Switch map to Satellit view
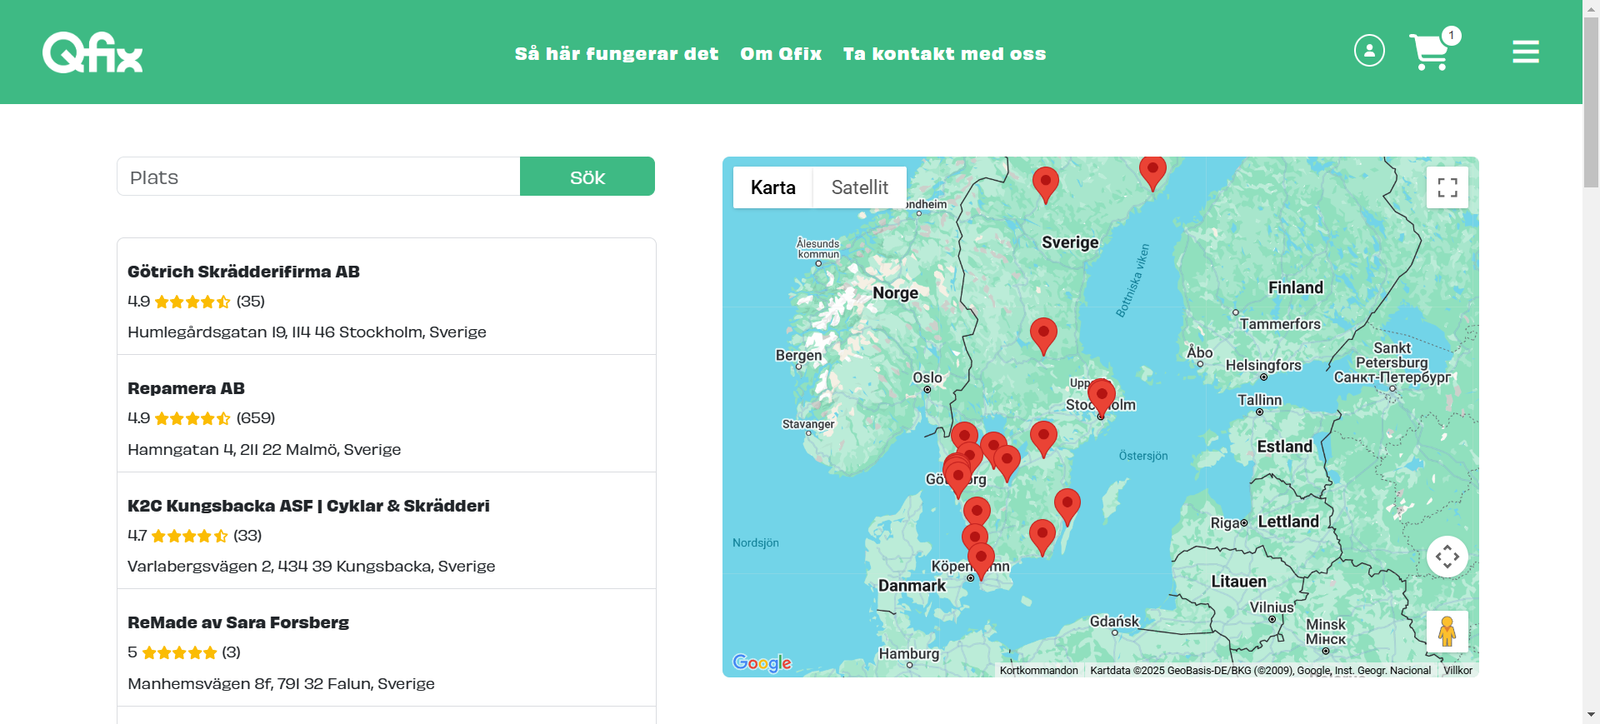 (x=859, y=188)
